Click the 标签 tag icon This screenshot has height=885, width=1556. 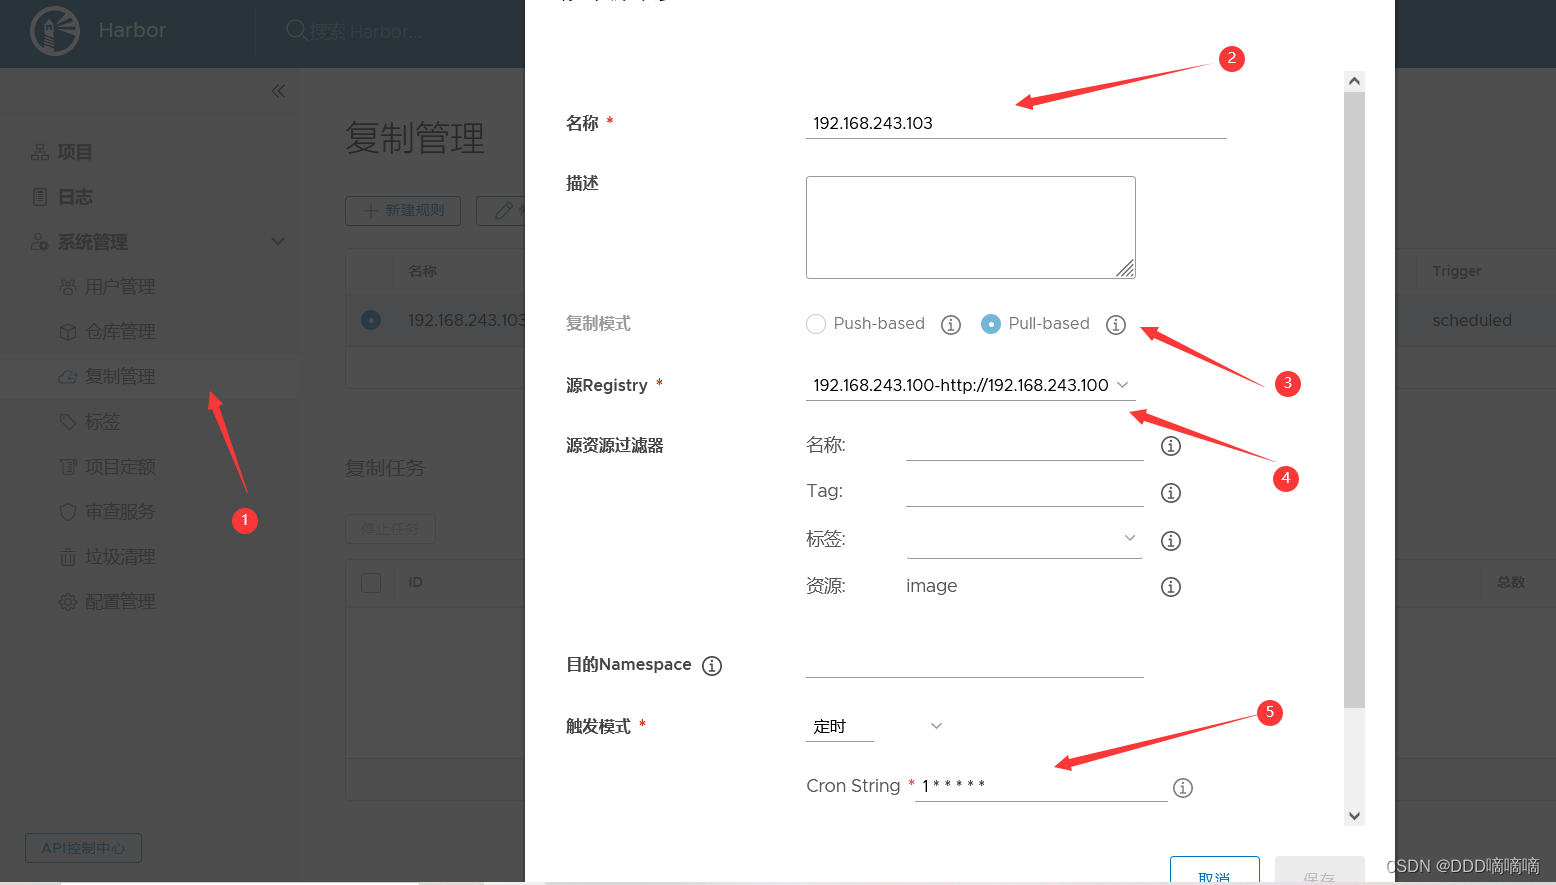68,422
